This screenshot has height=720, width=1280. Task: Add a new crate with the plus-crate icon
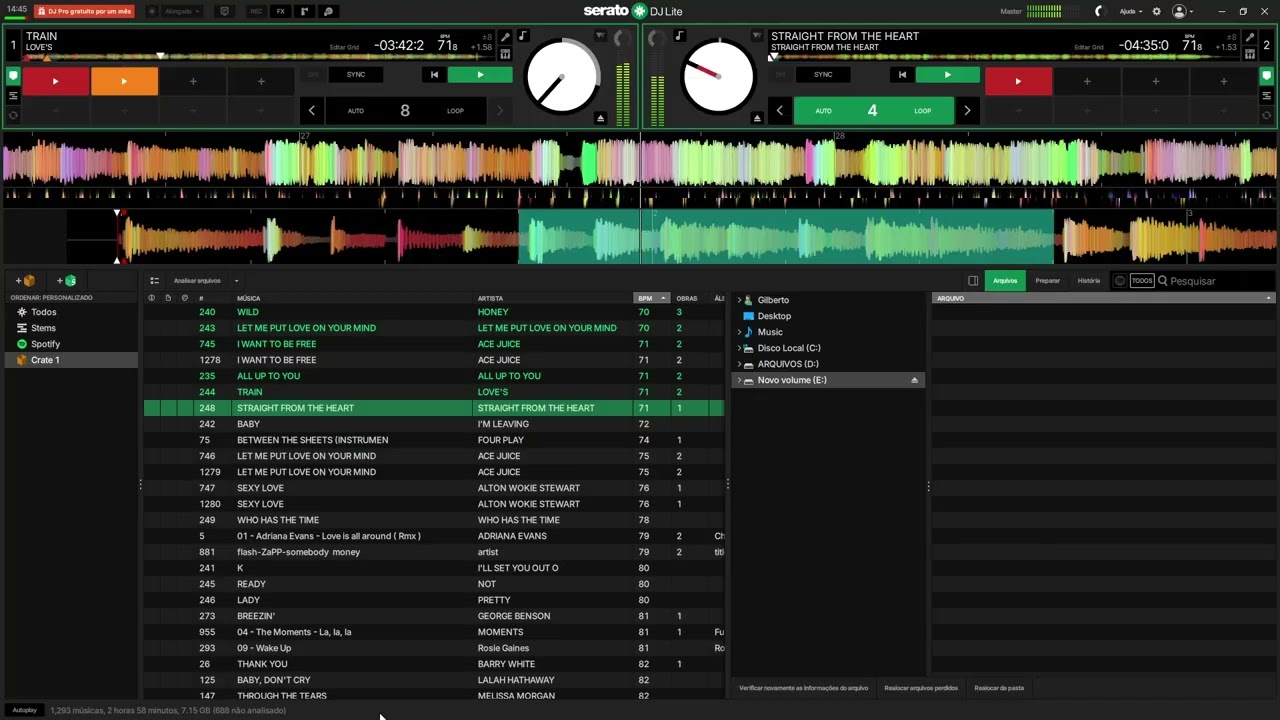(25, 281)
